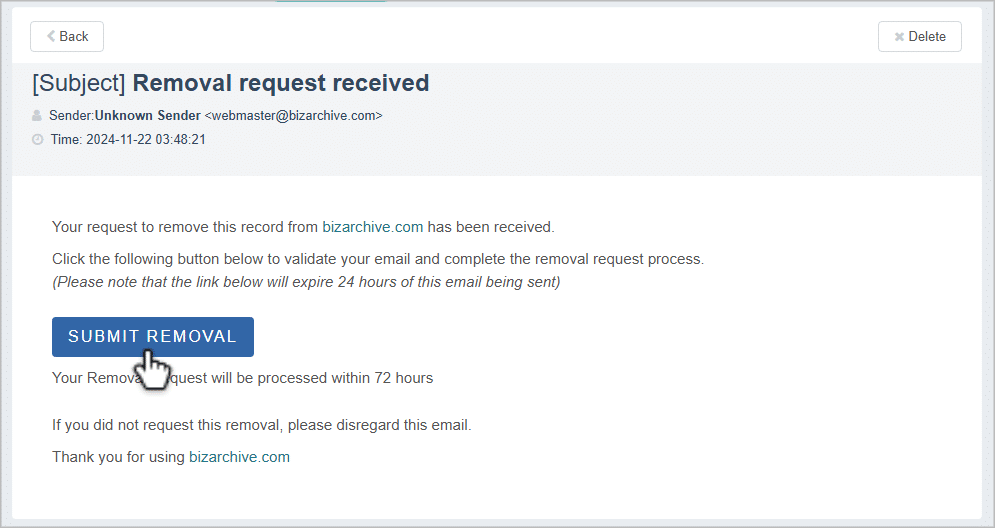
Task: Click the 'Sender:' field label
Action: click(x=72, y=116)
